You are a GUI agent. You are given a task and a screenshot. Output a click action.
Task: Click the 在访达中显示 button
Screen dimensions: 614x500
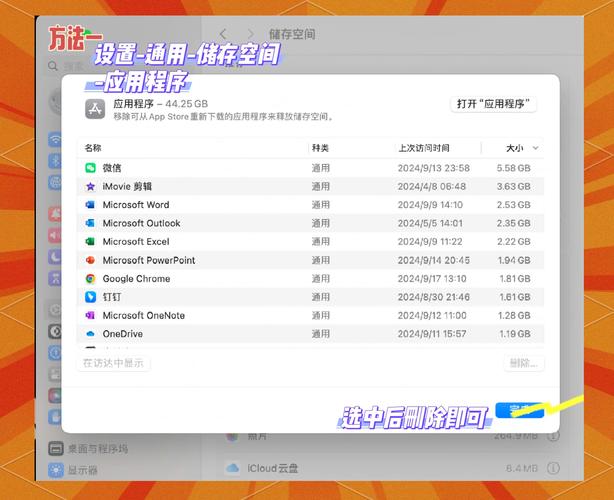[113, 363]
